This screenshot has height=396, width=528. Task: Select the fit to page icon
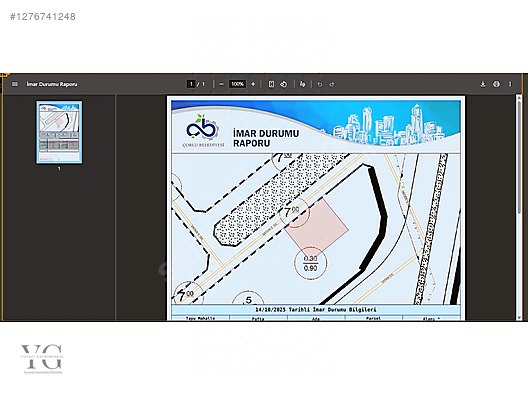point(271,84)
